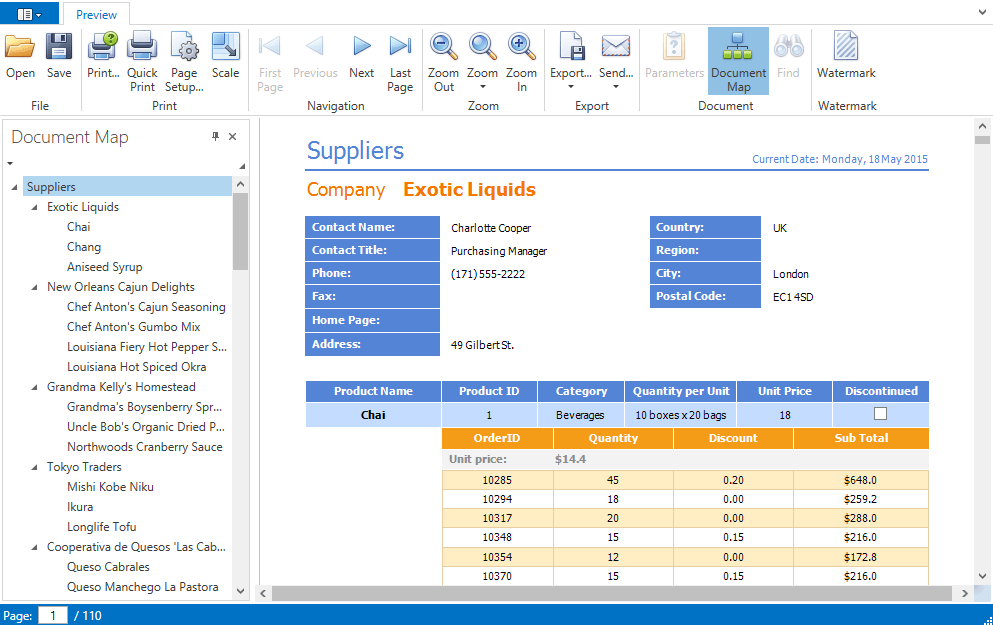Click the page number input field

tap(53, 615)
